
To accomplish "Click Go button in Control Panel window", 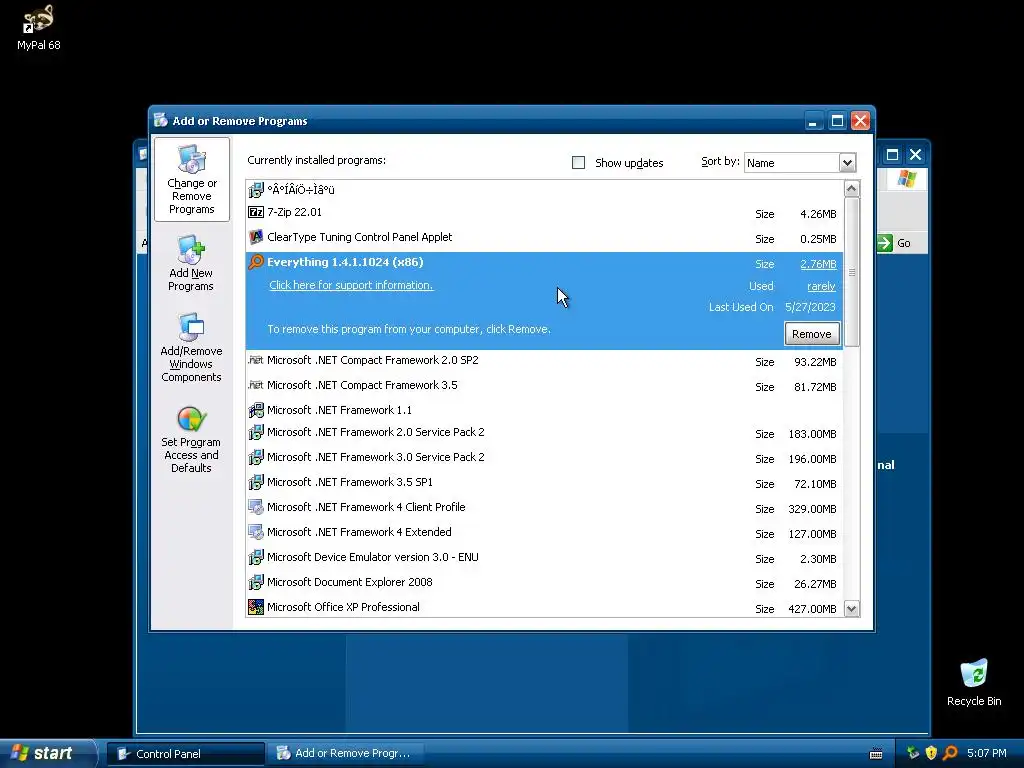I will (895, 243).
